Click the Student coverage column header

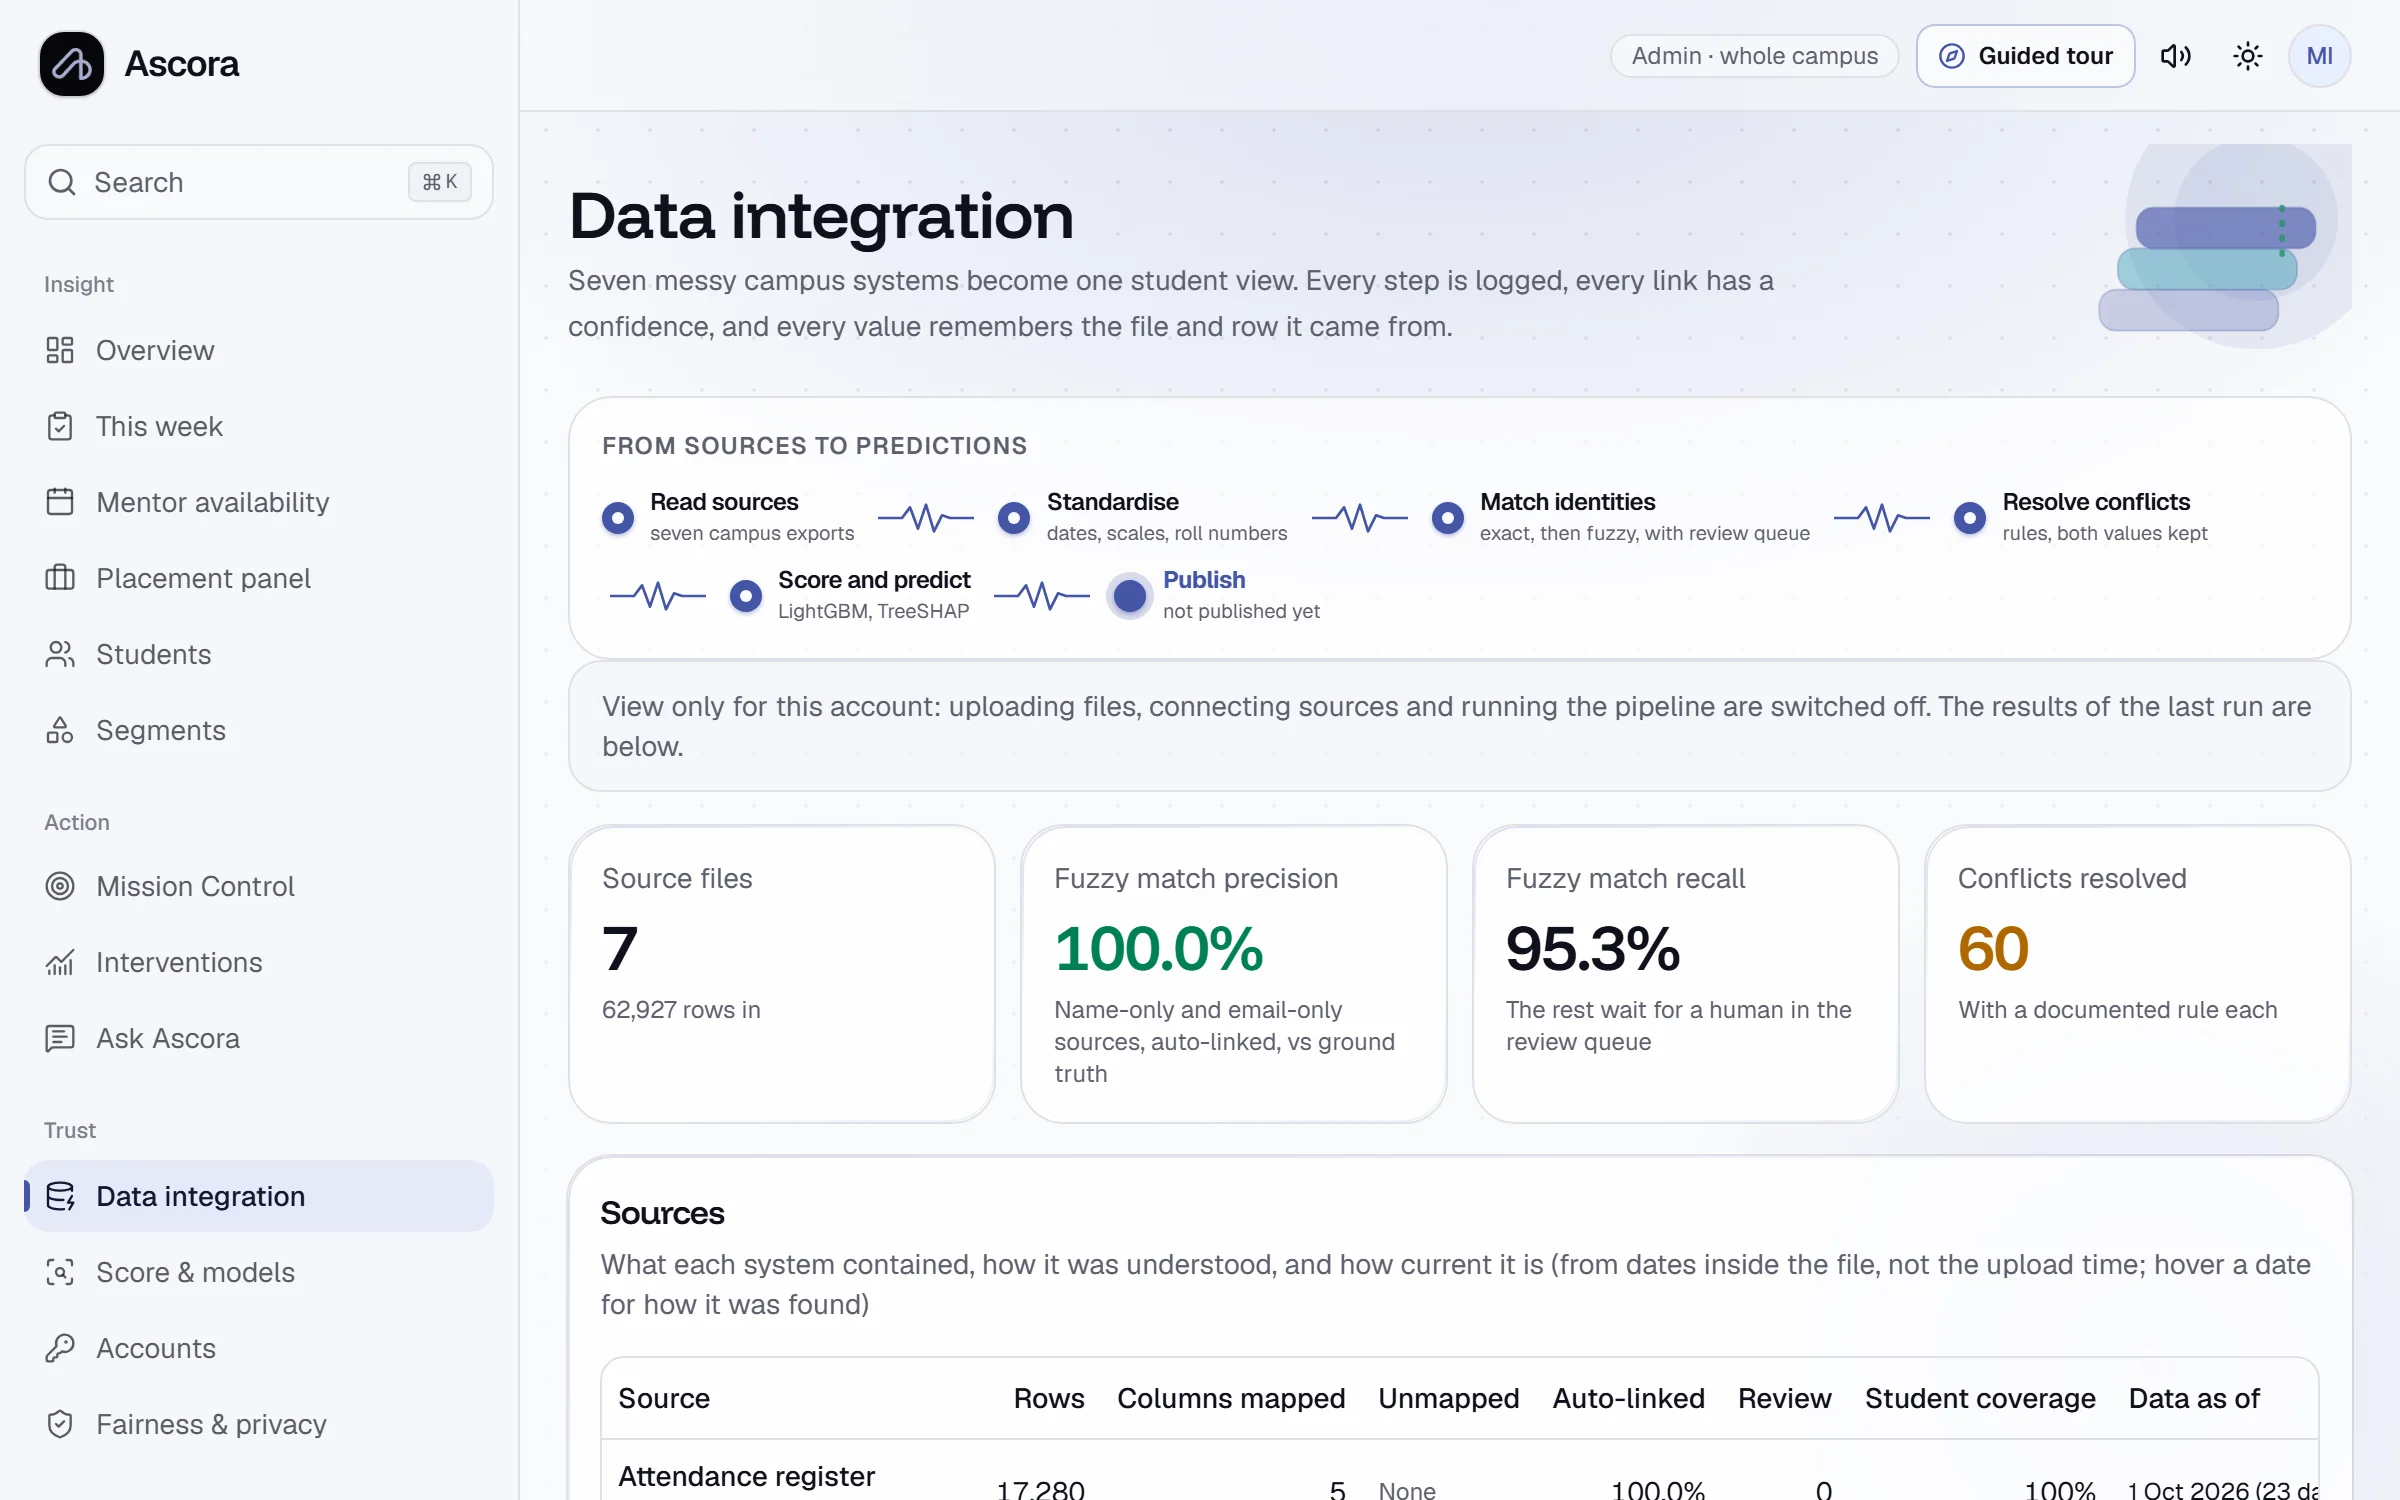pos(1980,1398)
